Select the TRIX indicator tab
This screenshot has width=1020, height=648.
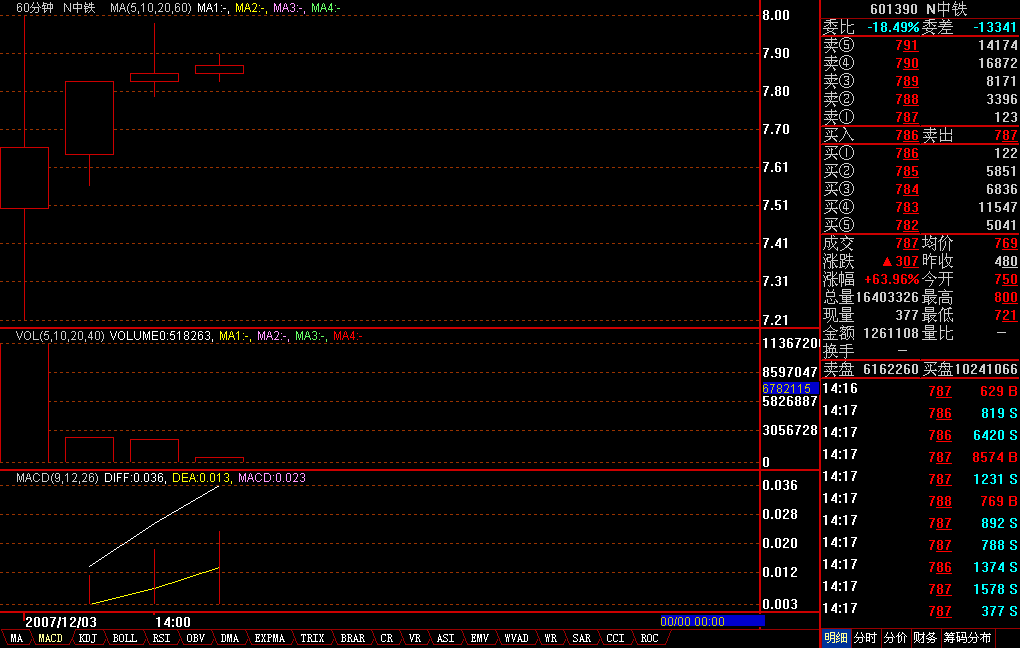tap(312, 638)
